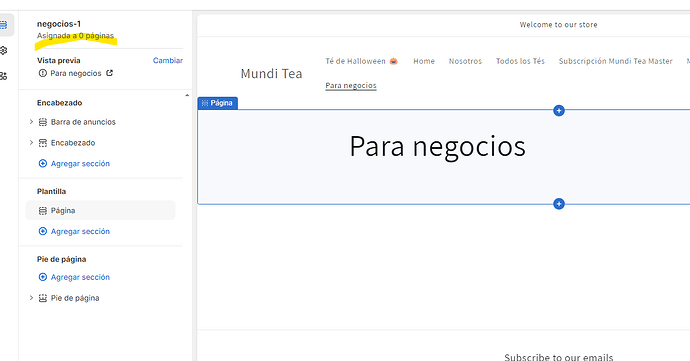
Task: Open theme settings gear icon
Action: [x=4, y=50]
